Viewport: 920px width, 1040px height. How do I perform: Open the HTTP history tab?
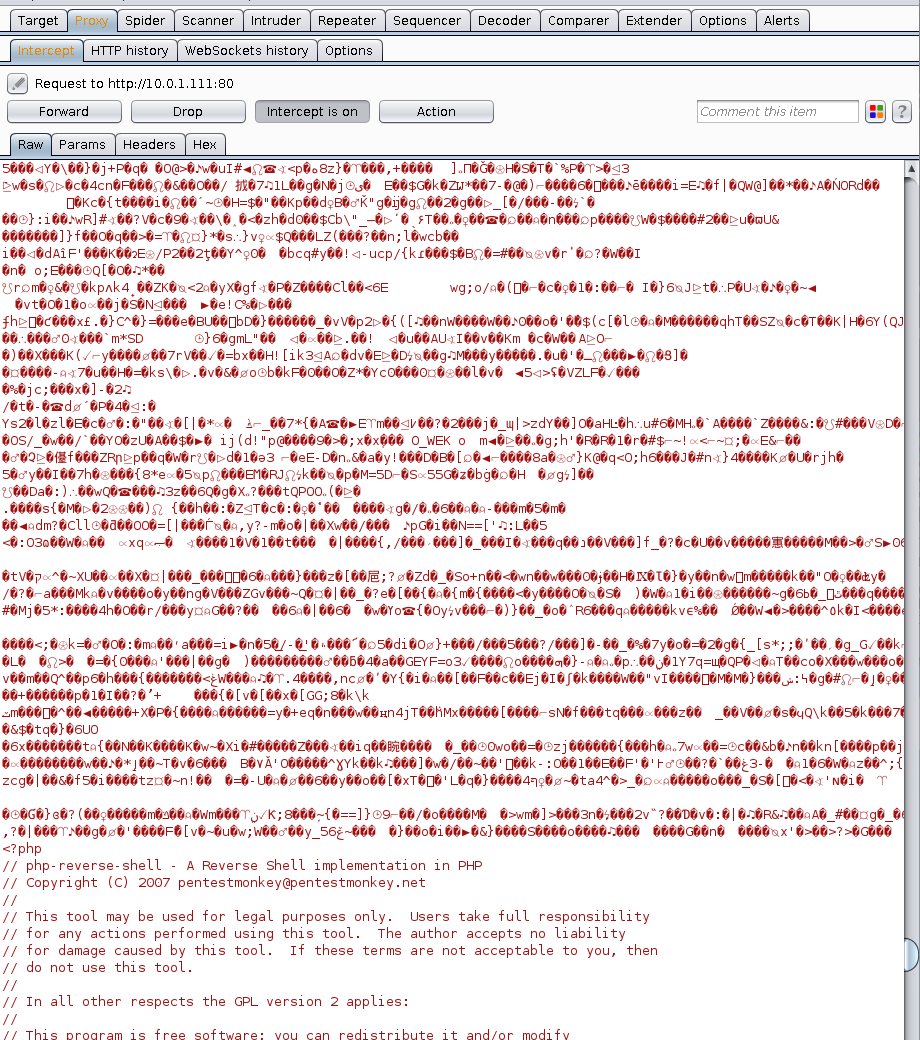point(130,50)
